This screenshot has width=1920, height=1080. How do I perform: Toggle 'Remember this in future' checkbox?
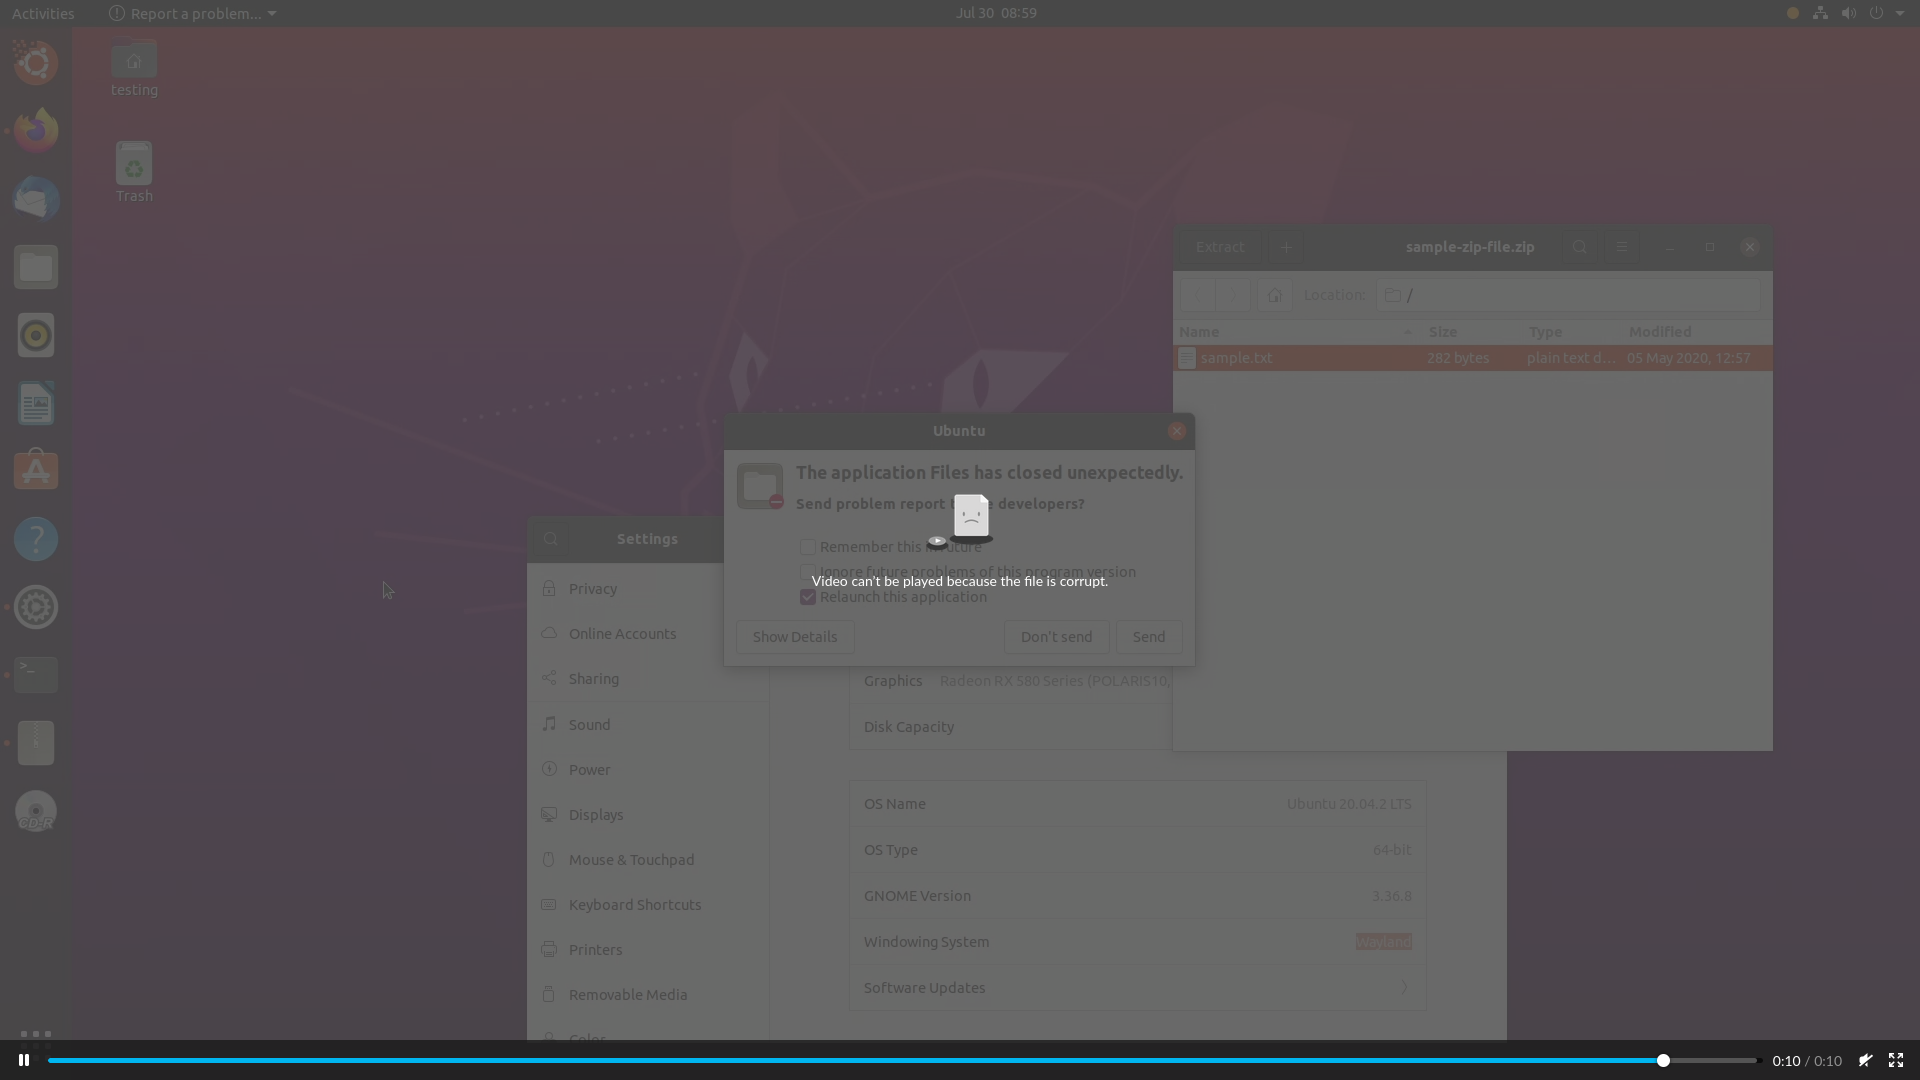[x=808, y=547]
